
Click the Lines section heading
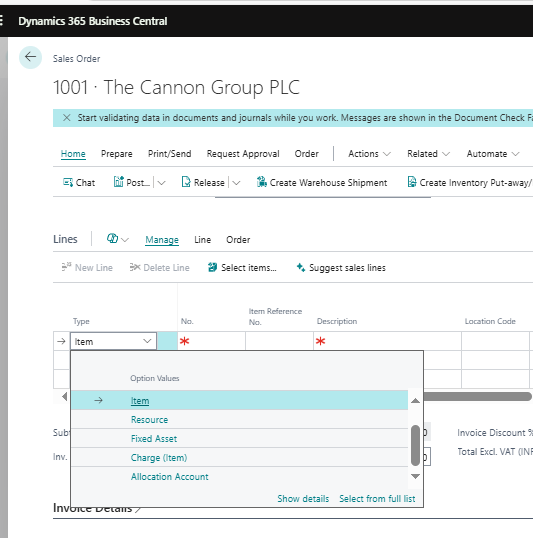(65, 239)
